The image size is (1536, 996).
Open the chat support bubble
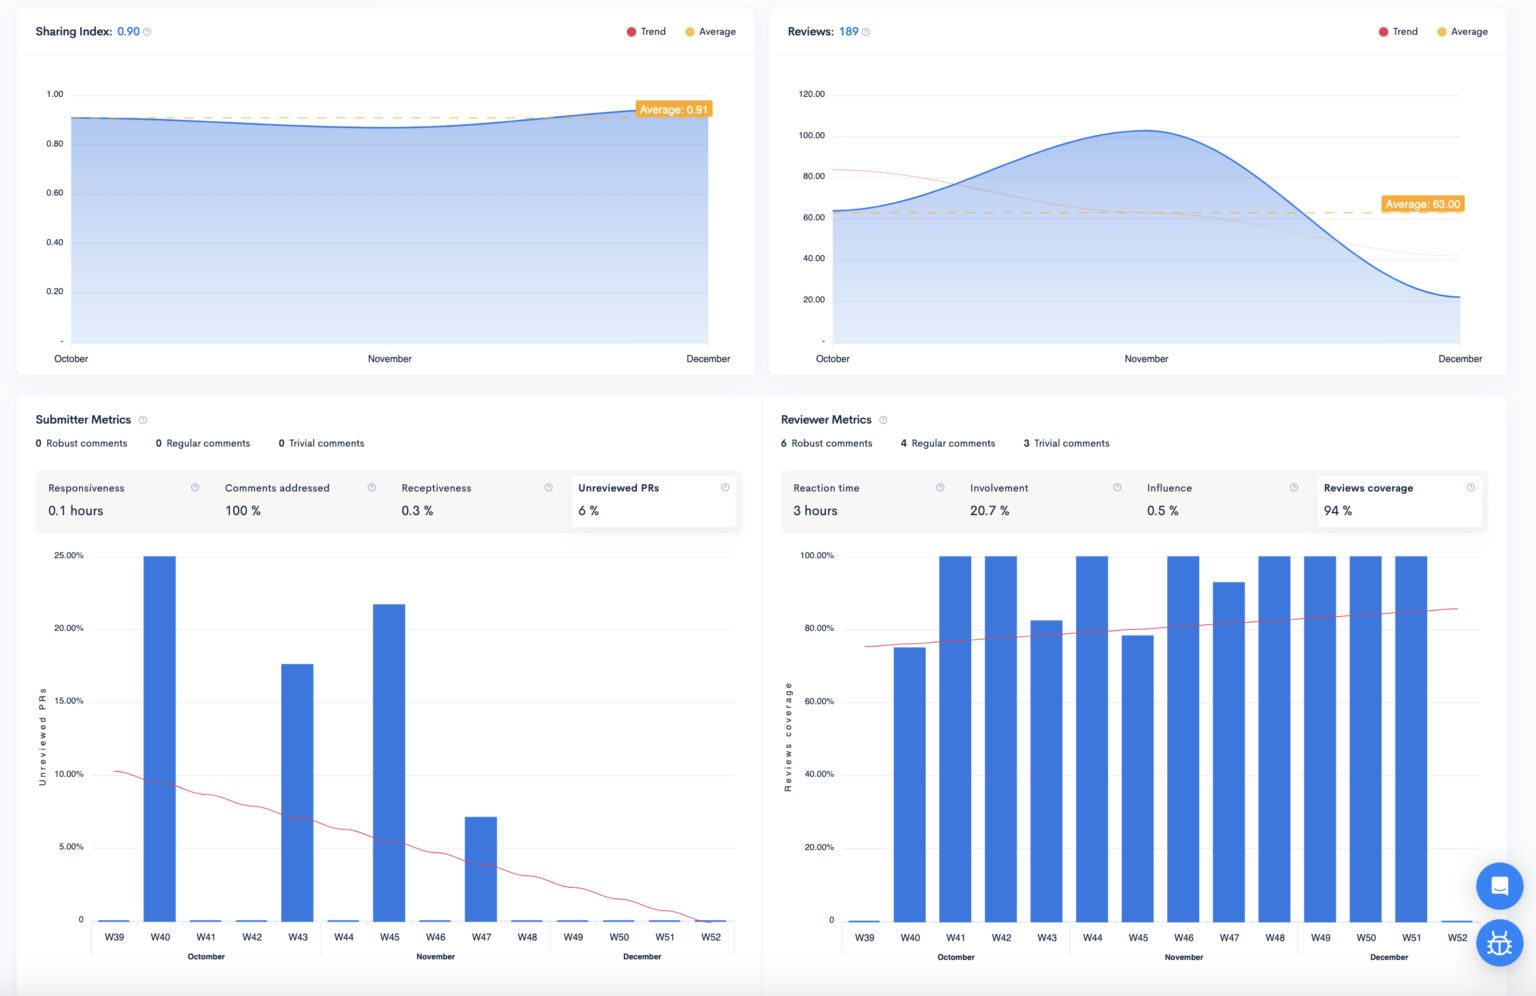1499,886
